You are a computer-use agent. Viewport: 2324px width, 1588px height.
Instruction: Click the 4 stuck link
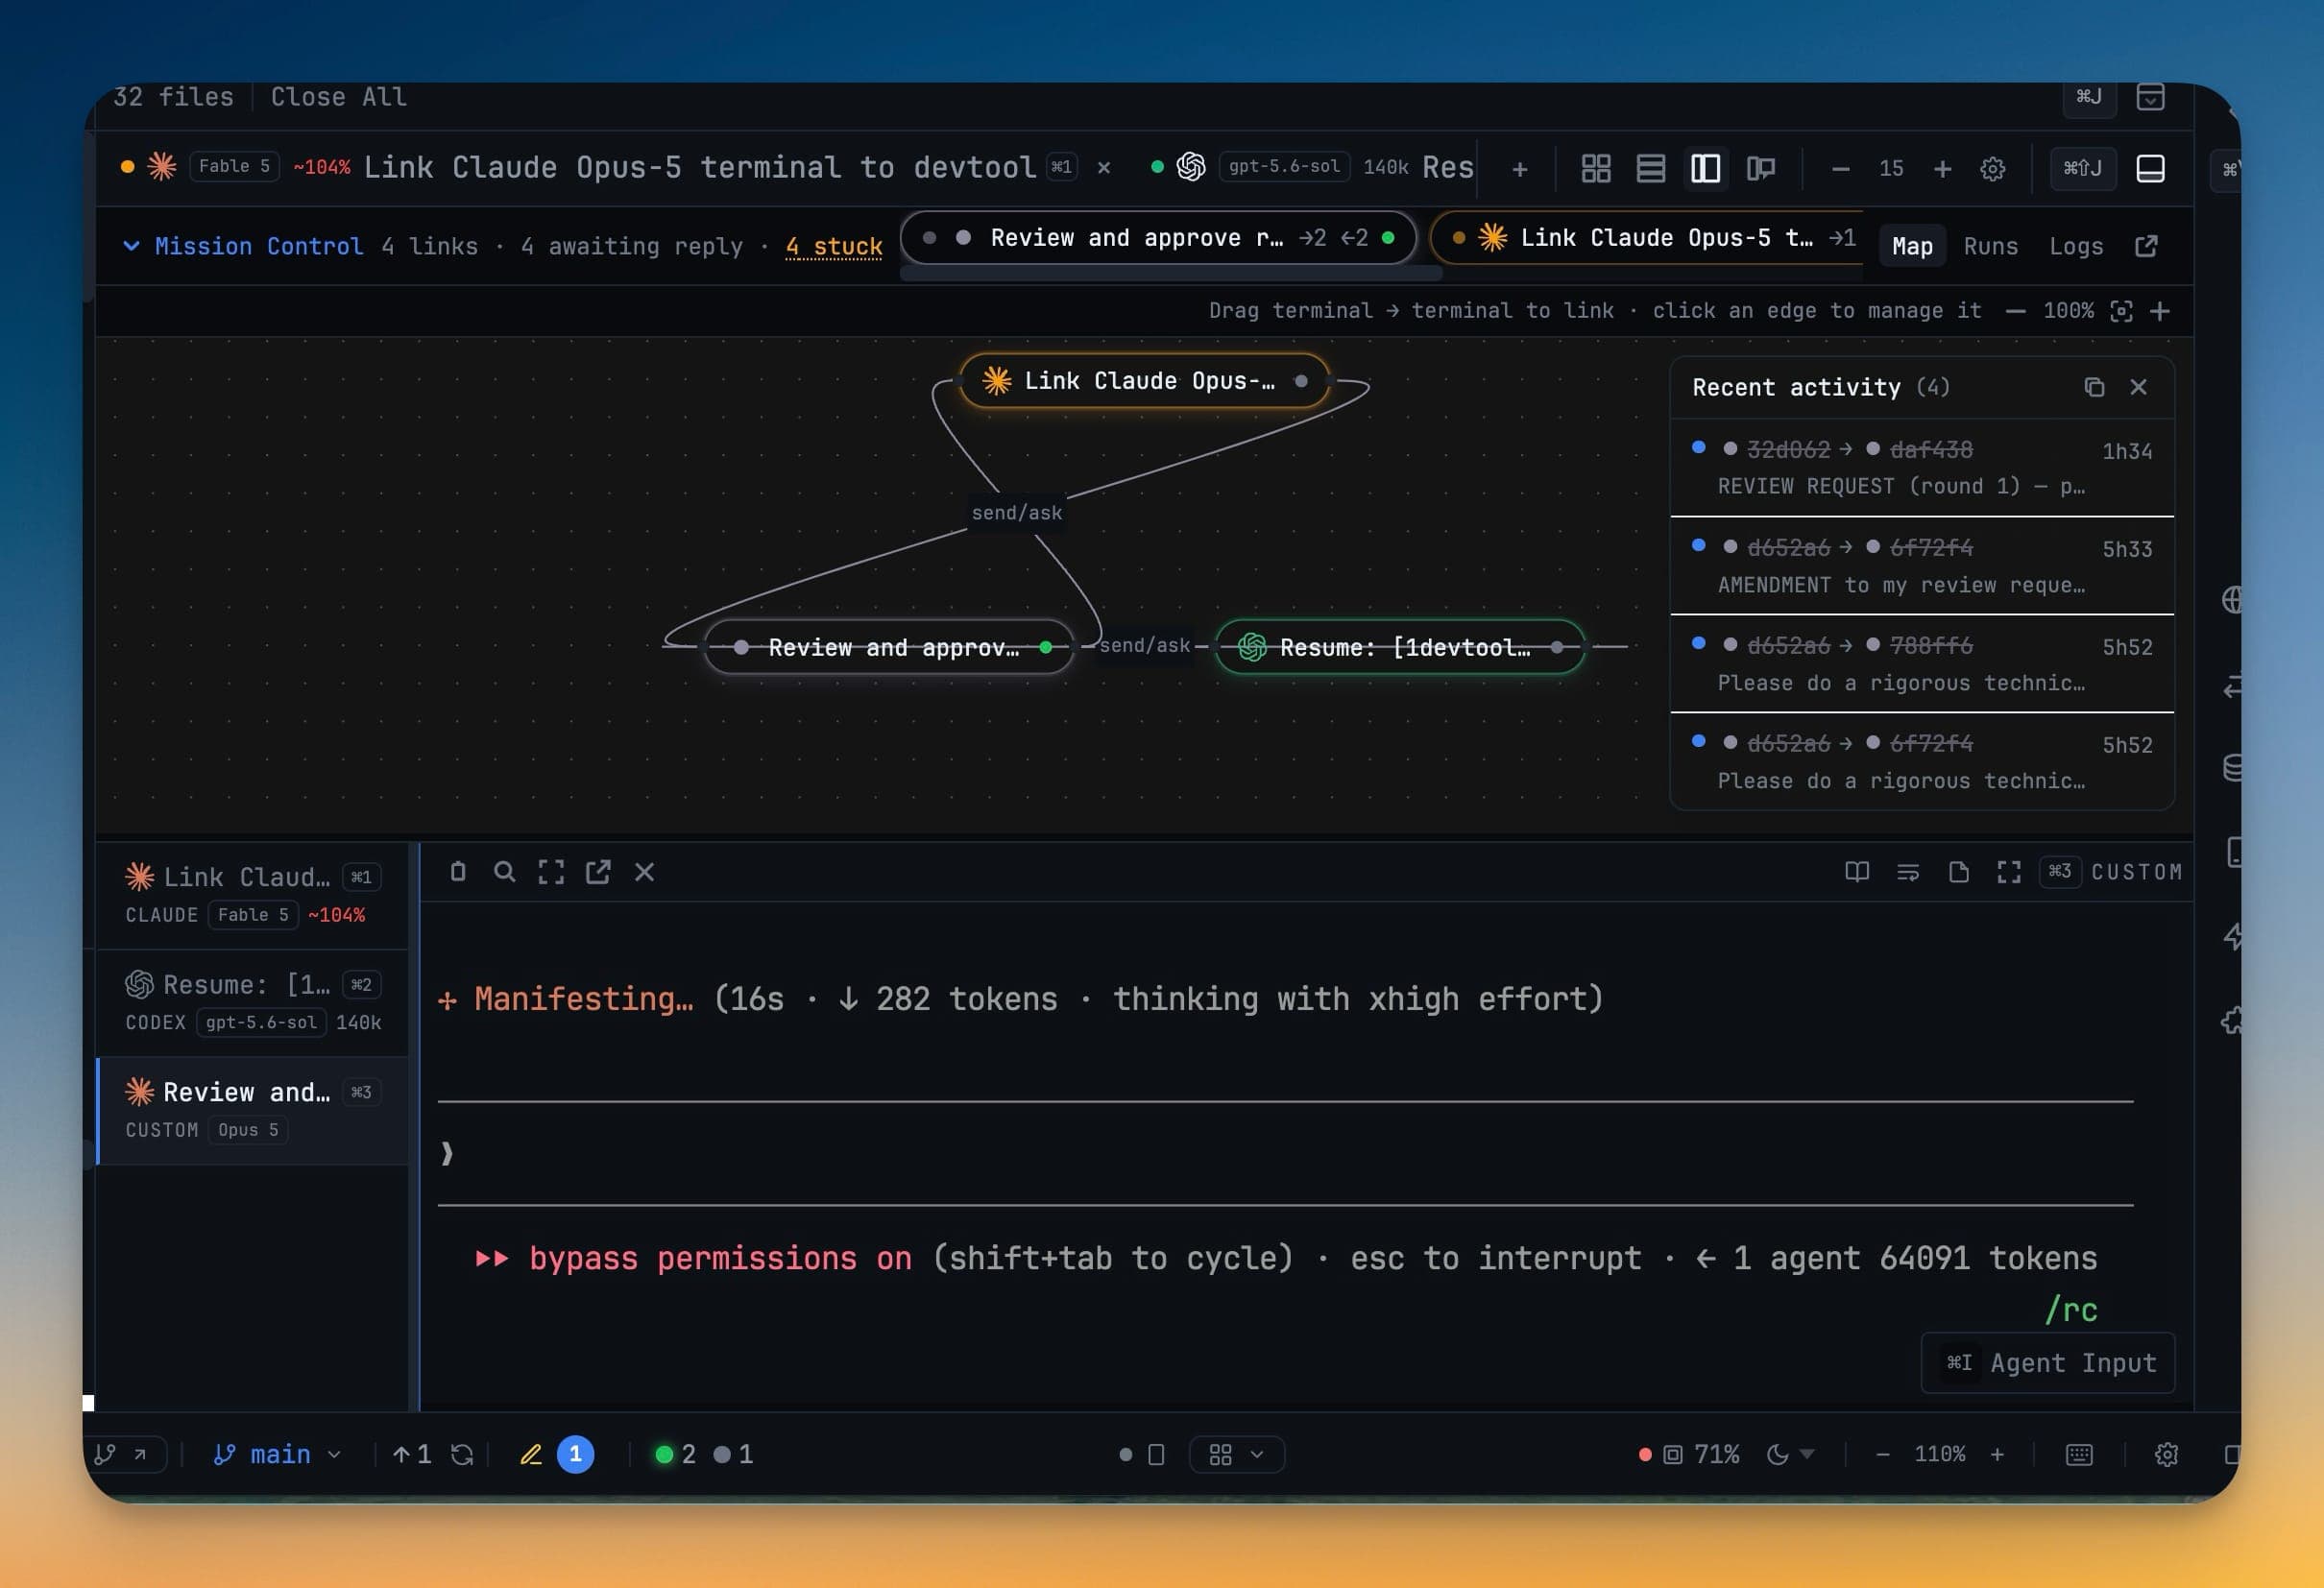pos(834,246)
